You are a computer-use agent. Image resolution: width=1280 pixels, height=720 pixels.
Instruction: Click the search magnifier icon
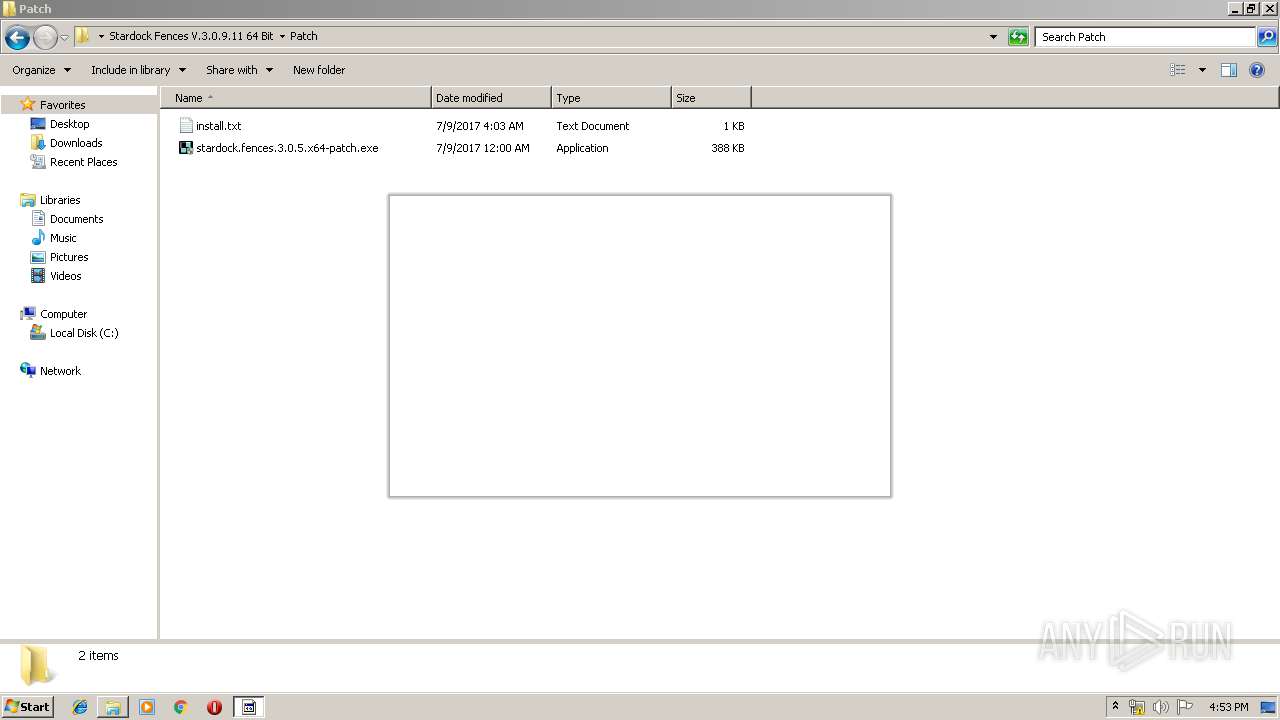click(1267, 37)
